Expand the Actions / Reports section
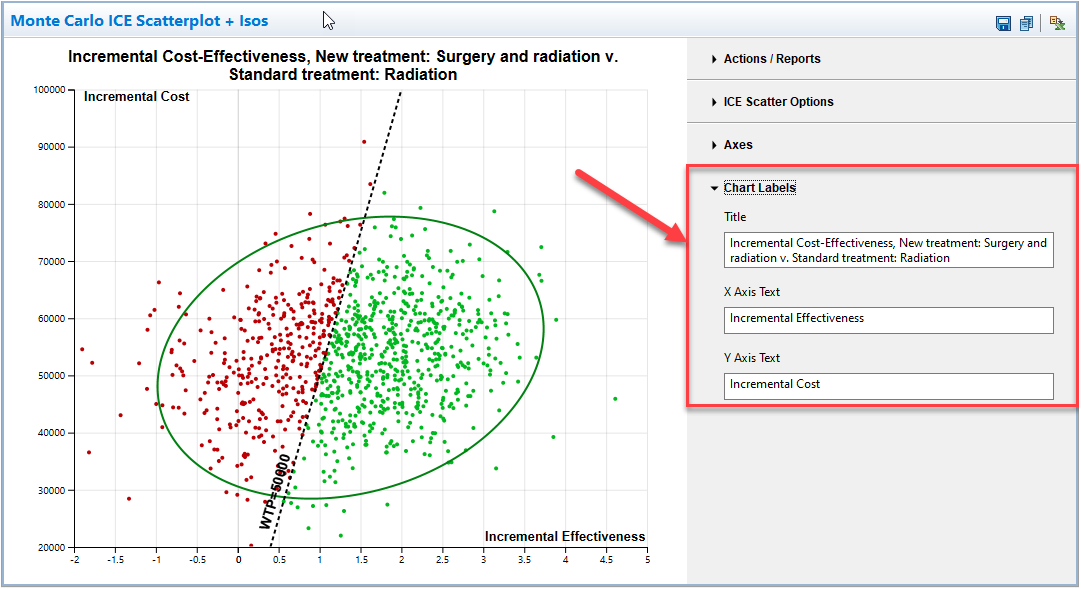 point(771,59)
